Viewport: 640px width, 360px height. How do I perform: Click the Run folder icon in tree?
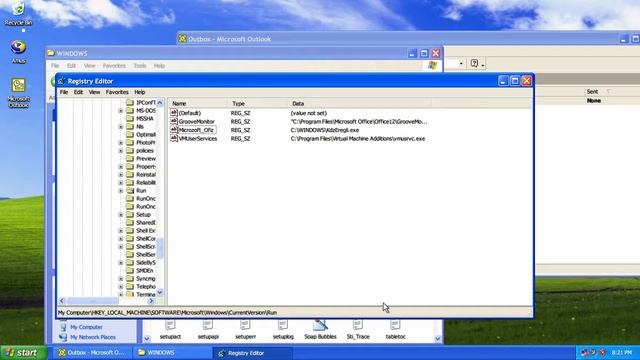pos(130,191)
